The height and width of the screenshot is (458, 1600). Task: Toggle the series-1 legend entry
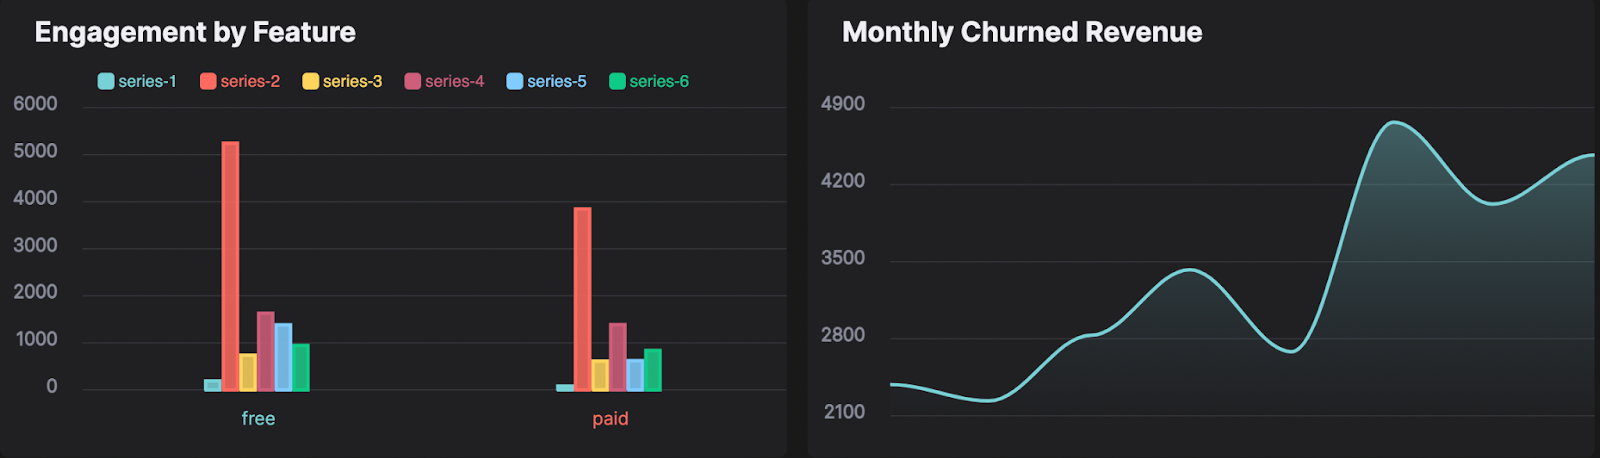point(137,81)
